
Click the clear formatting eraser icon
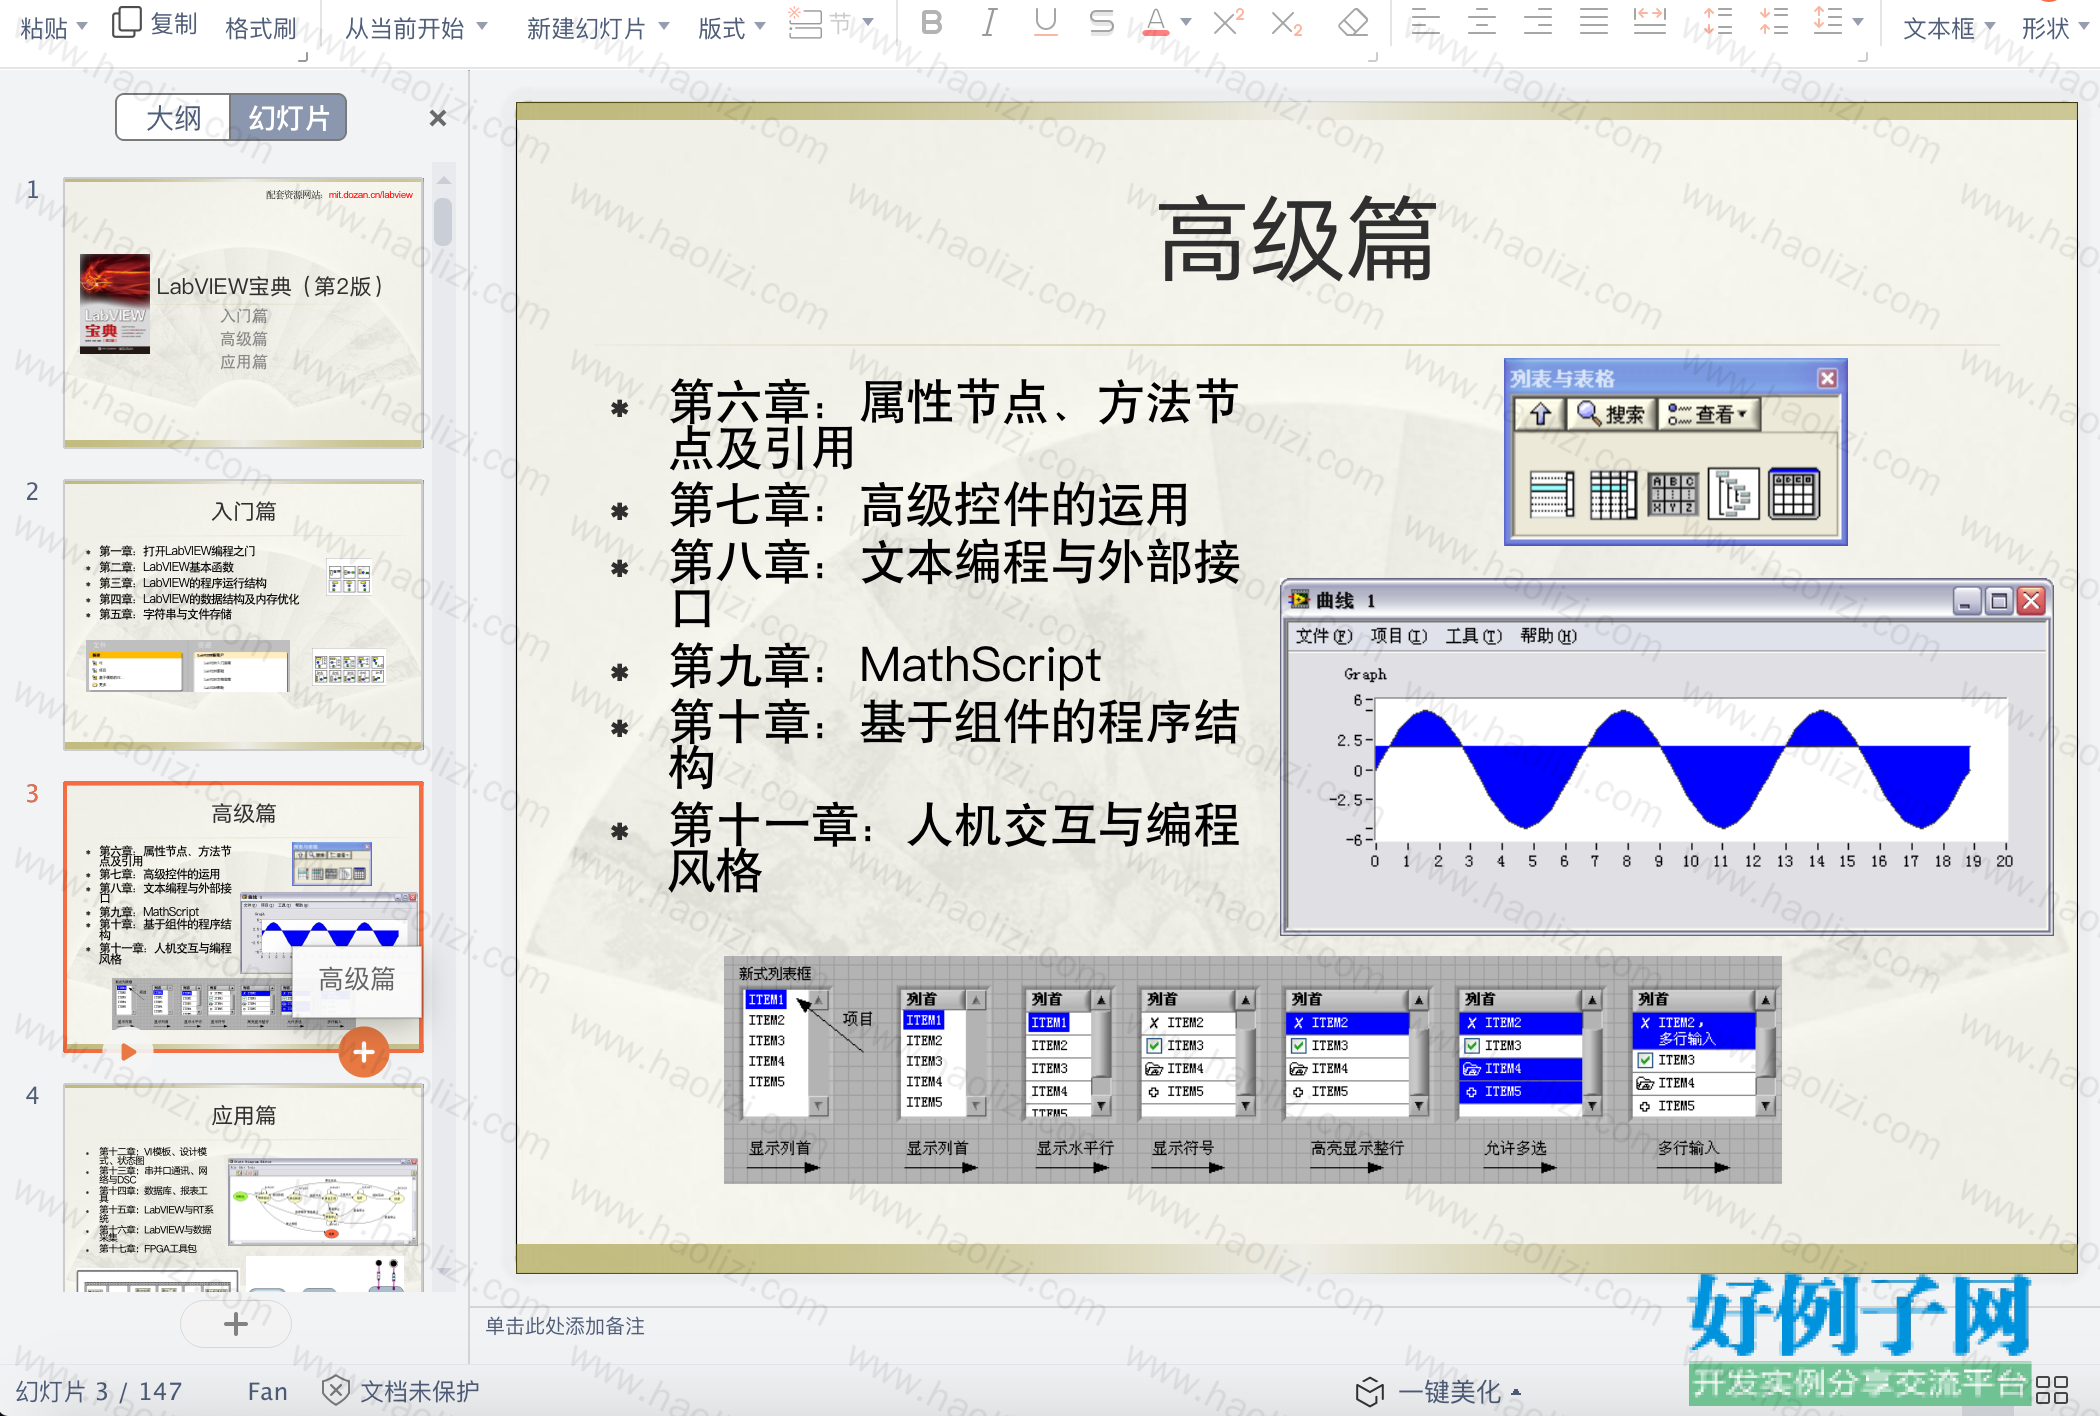(1353, 22)
